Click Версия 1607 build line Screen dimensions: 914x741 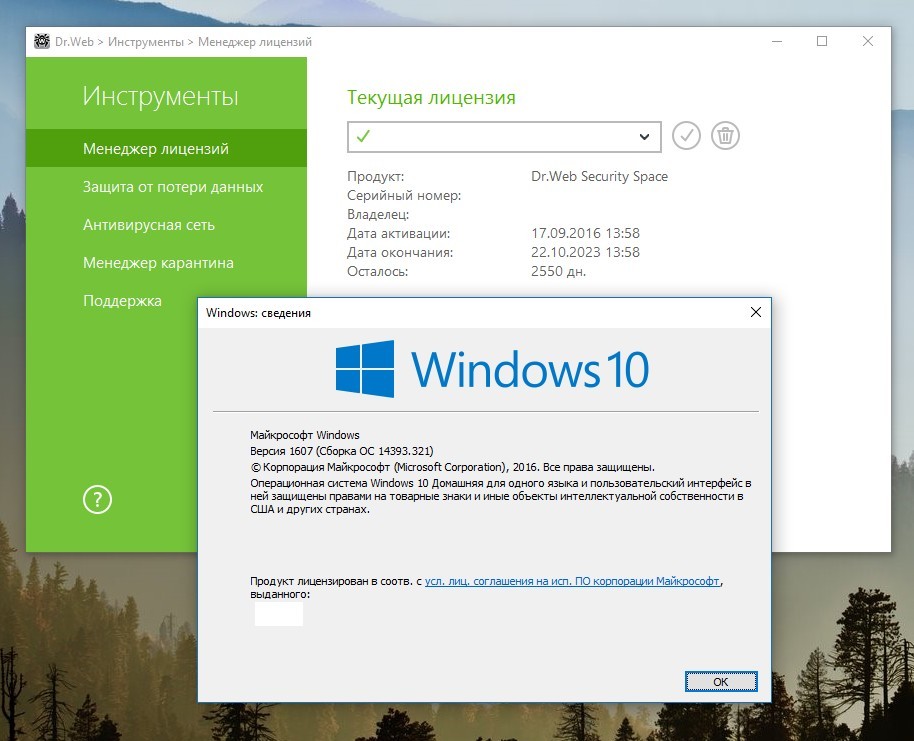[x=342, y=451]
